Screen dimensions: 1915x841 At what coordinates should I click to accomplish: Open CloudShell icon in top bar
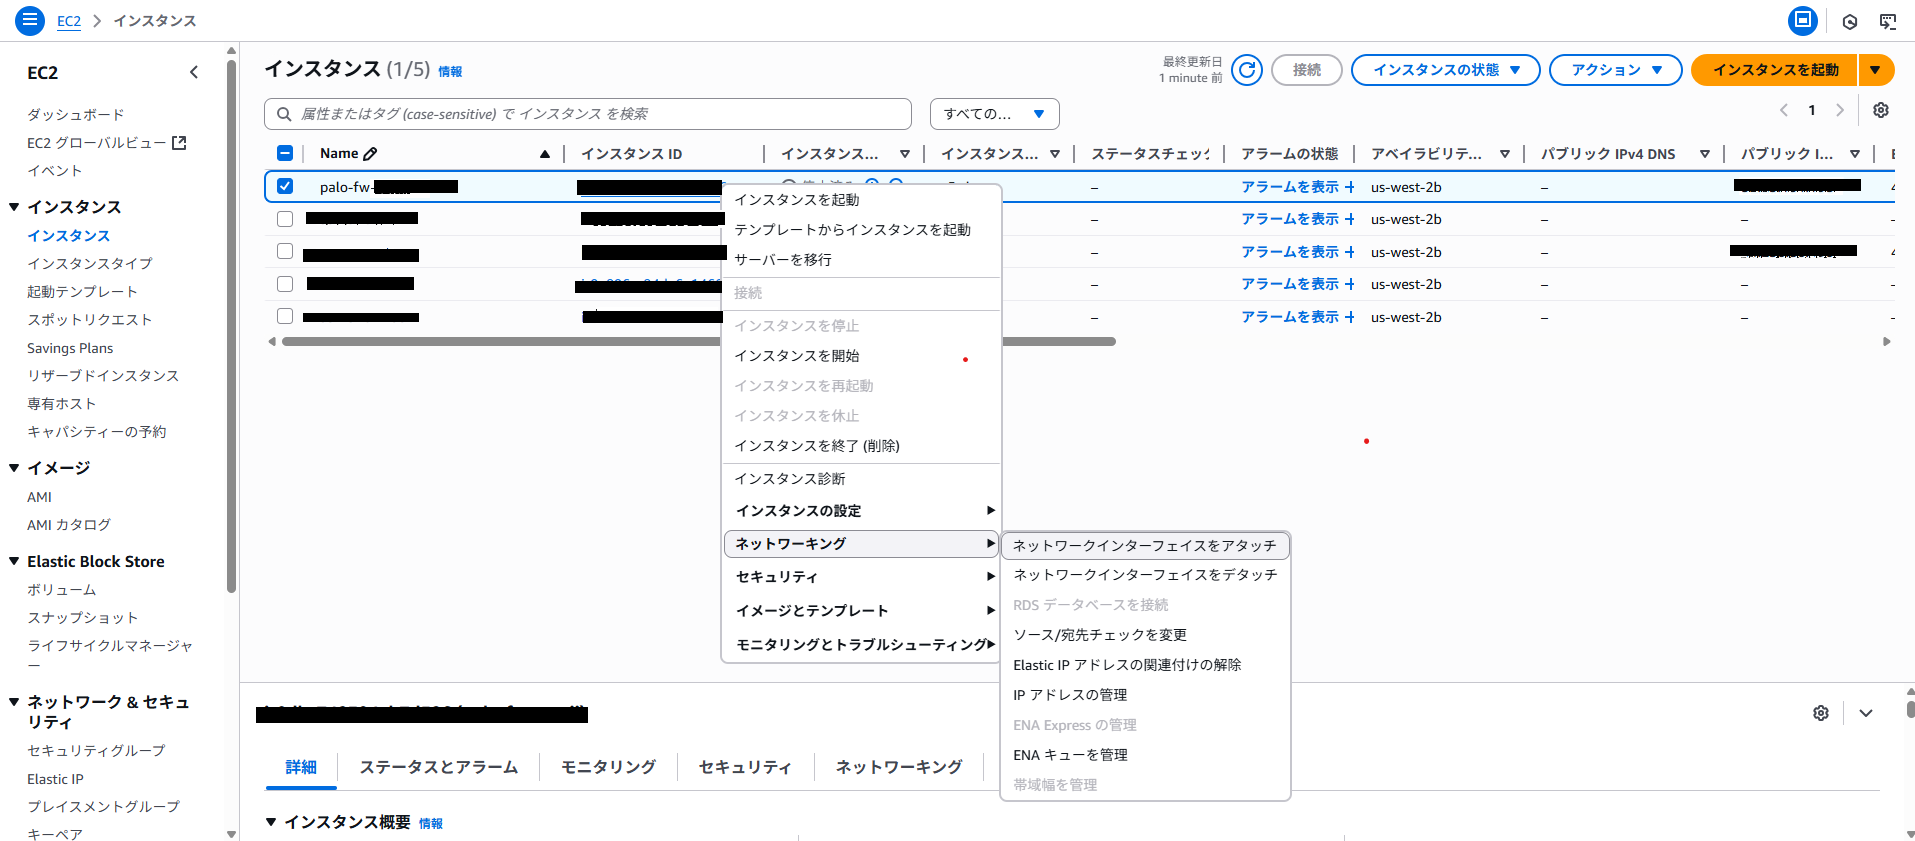click(1888, 21)
